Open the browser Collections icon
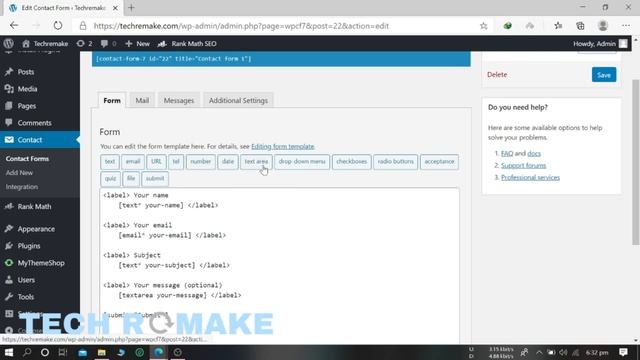Screen dimensions: 640x360 point(580,26)
